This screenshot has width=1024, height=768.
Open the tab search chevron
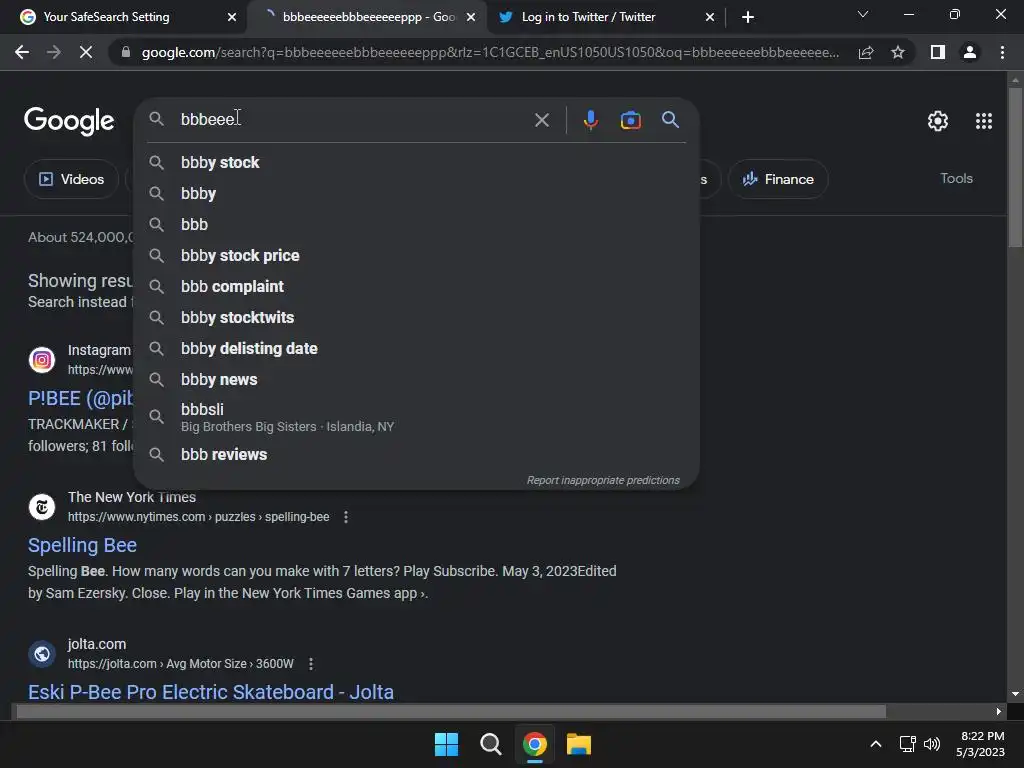point(863,14)
